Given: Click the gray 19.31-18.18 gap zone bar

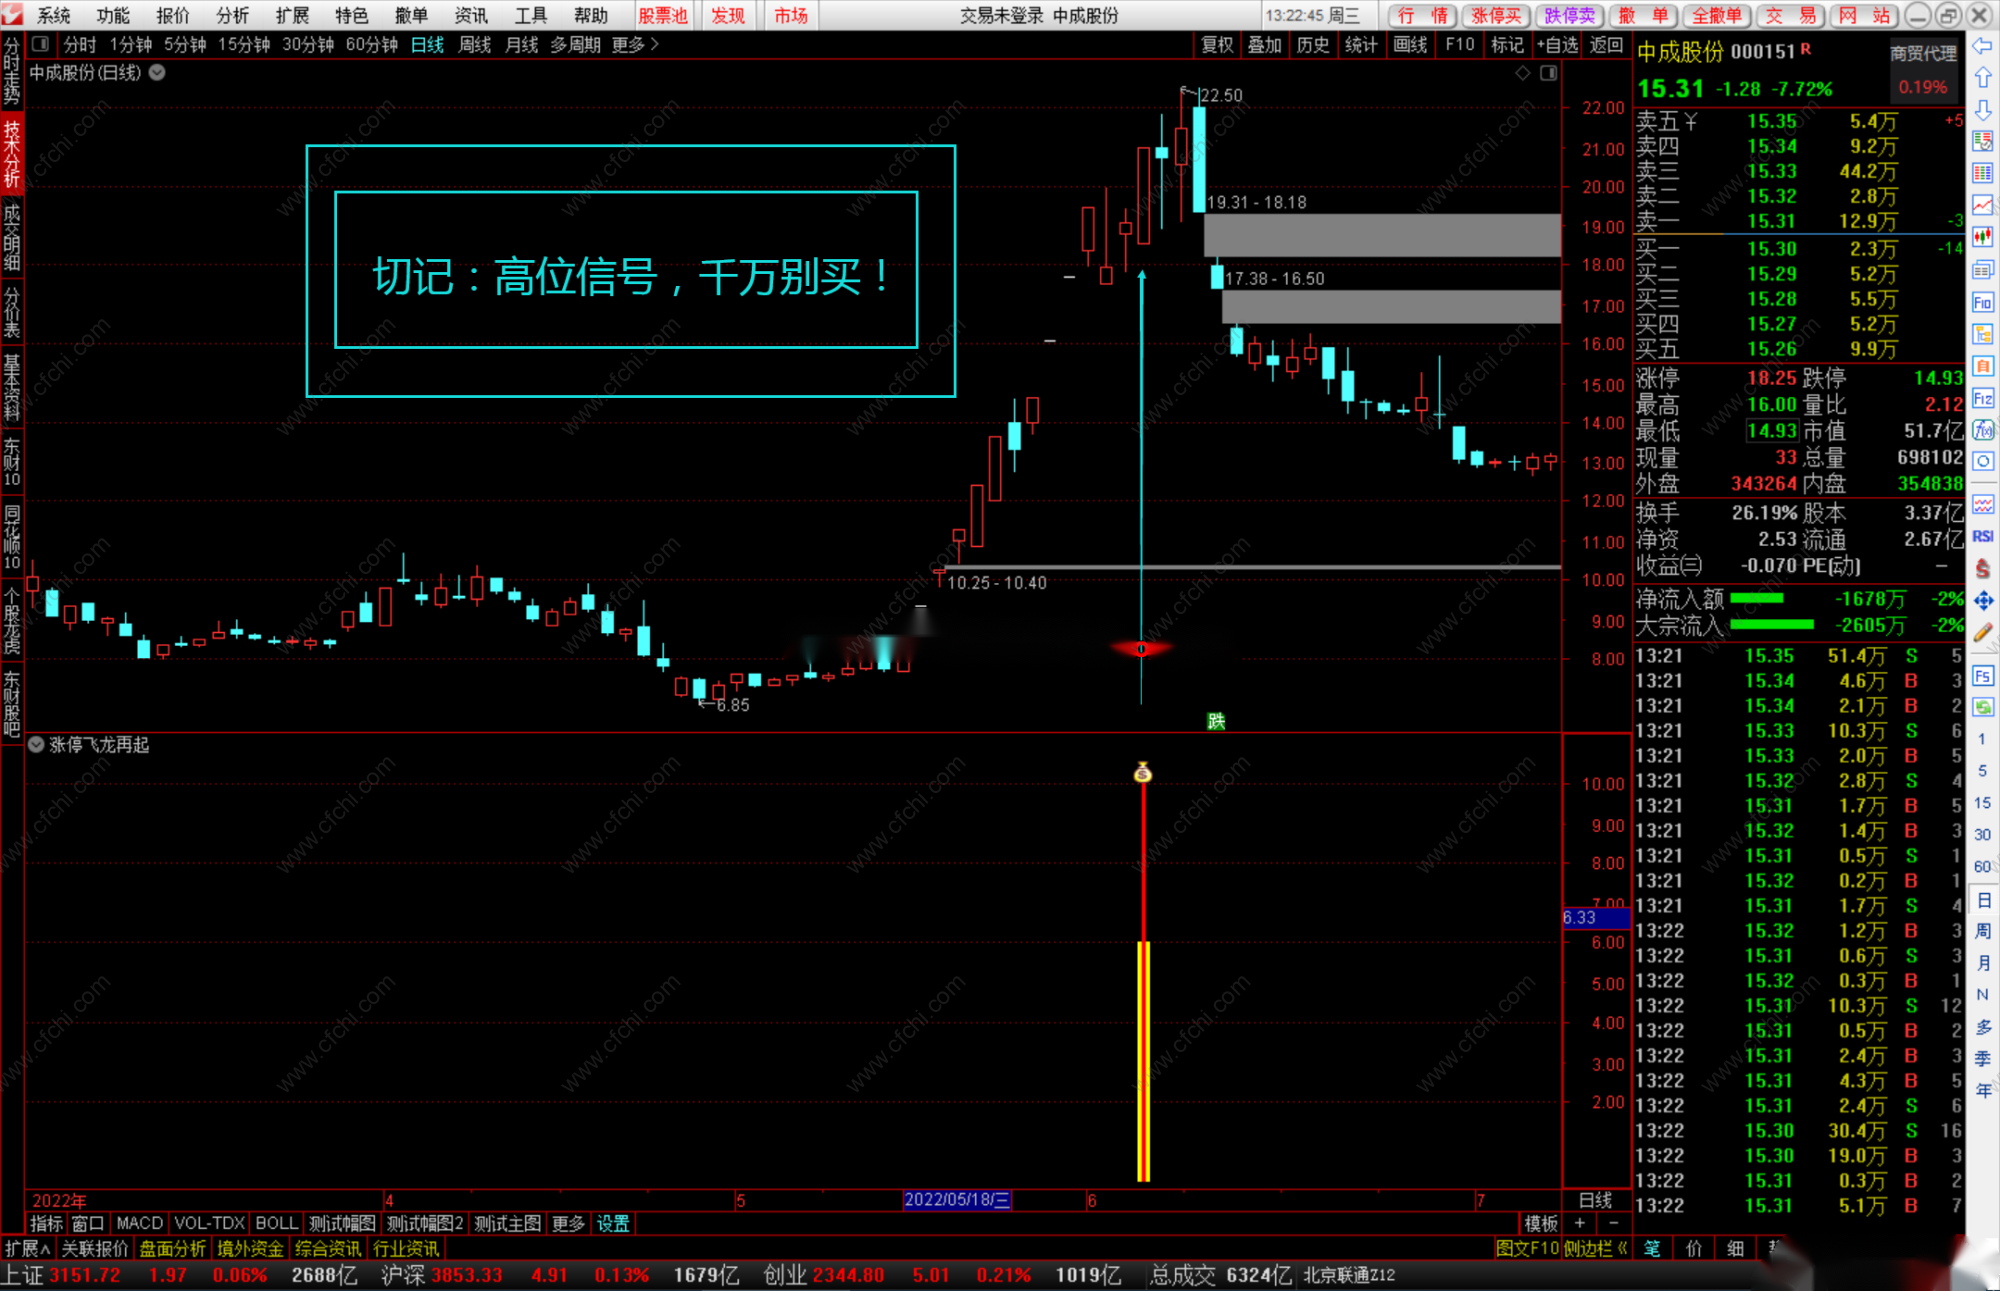Looking at the screenshot, I should pos(1381,235).
